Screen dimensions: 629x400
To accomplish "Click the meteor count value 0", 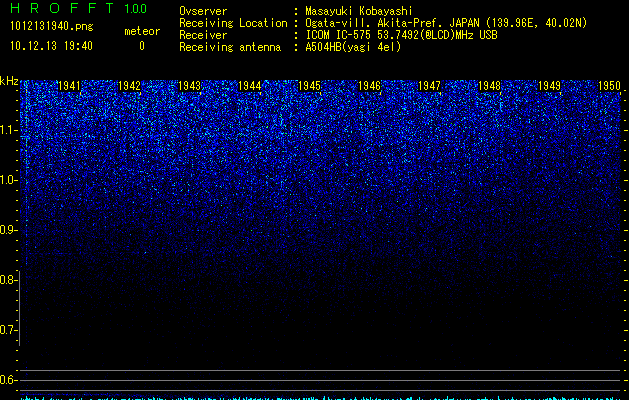I will (x=142, y=46).
